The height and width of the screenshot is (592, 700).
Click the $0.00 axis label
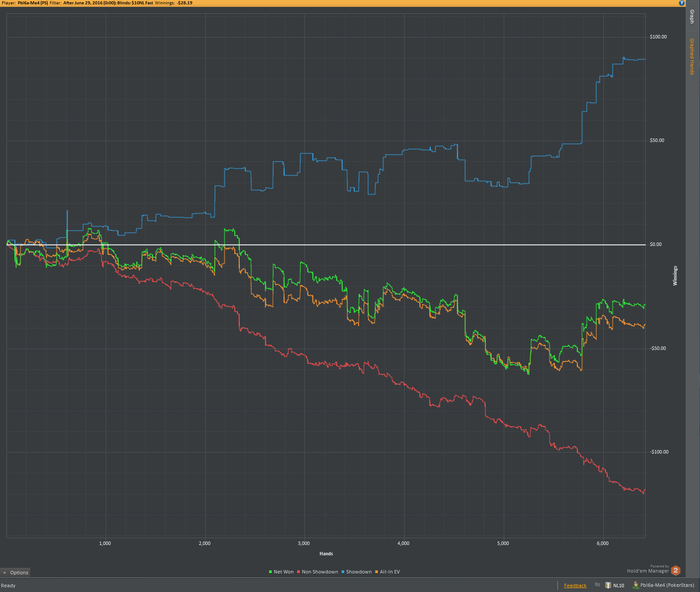tap(655, 244)
